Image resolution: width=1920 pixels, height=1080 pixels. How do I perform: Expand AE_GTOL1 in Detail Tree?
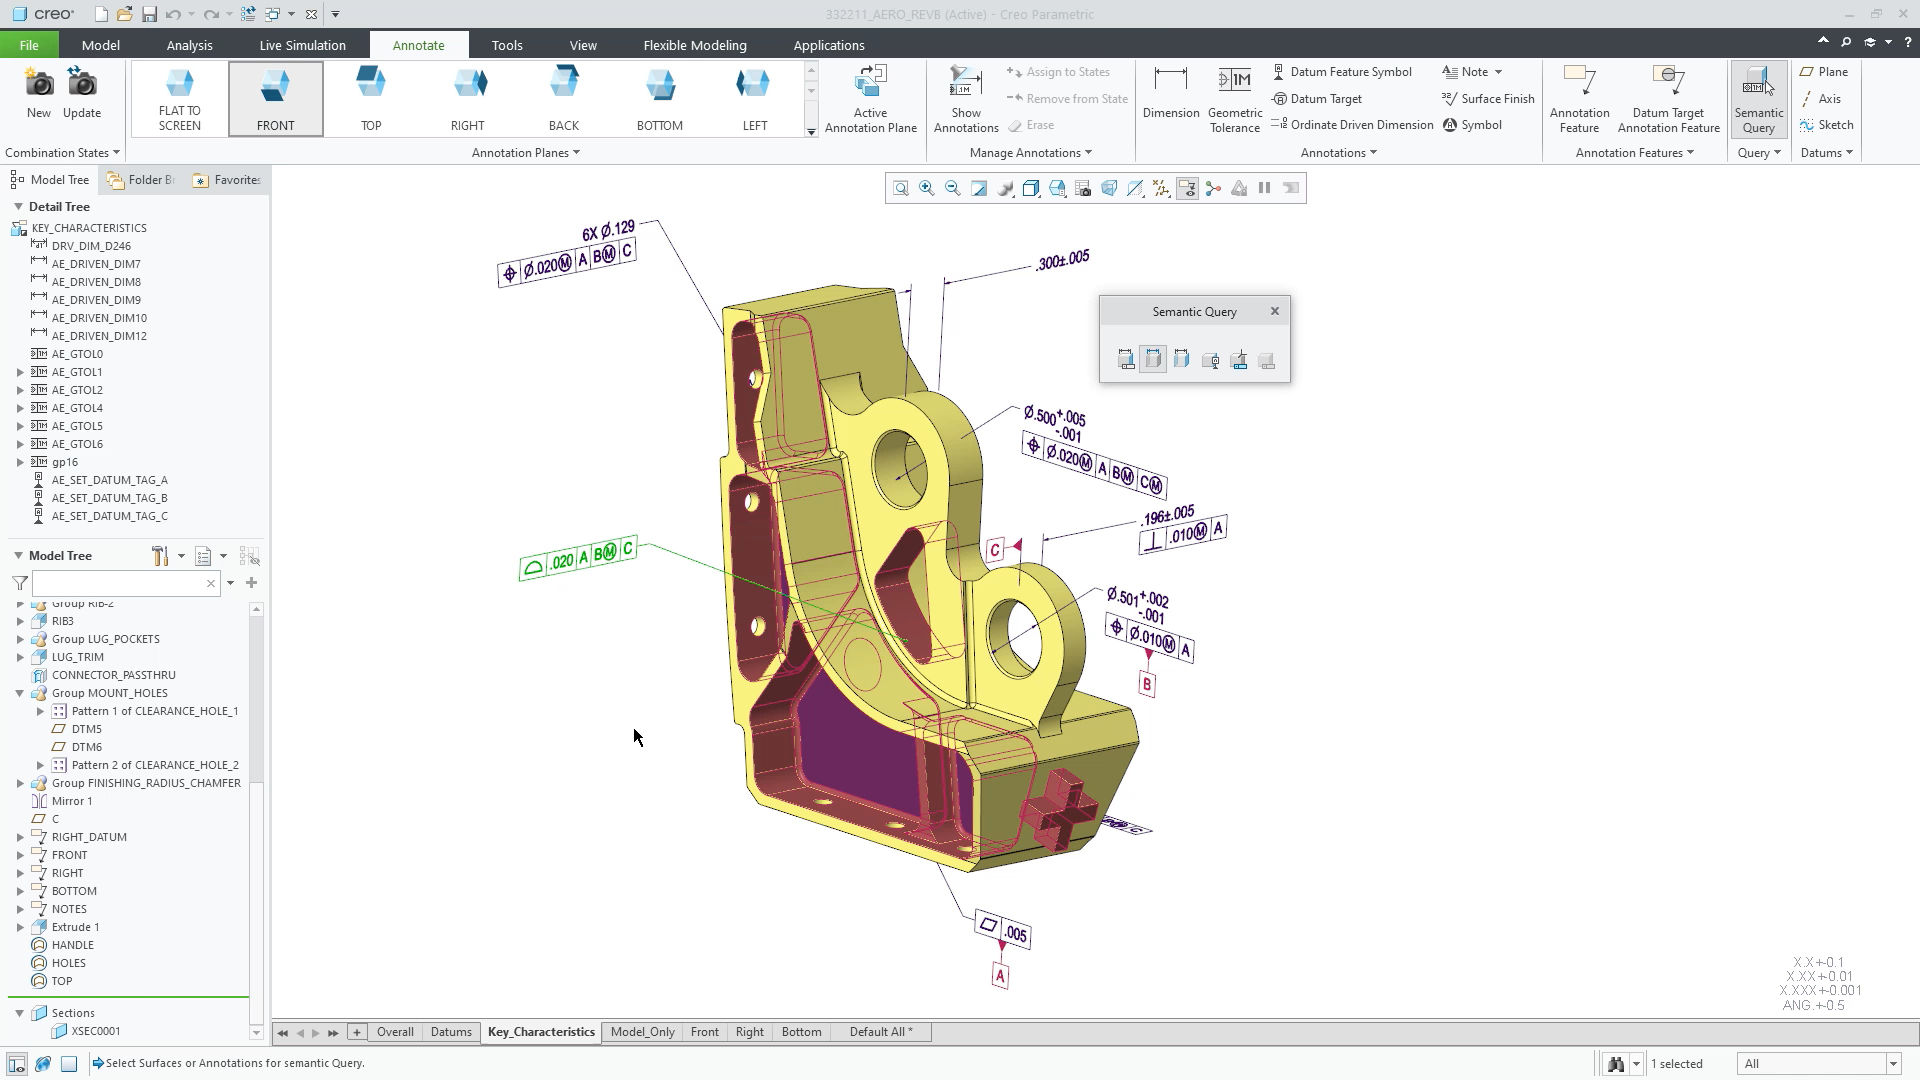point(20,372)
